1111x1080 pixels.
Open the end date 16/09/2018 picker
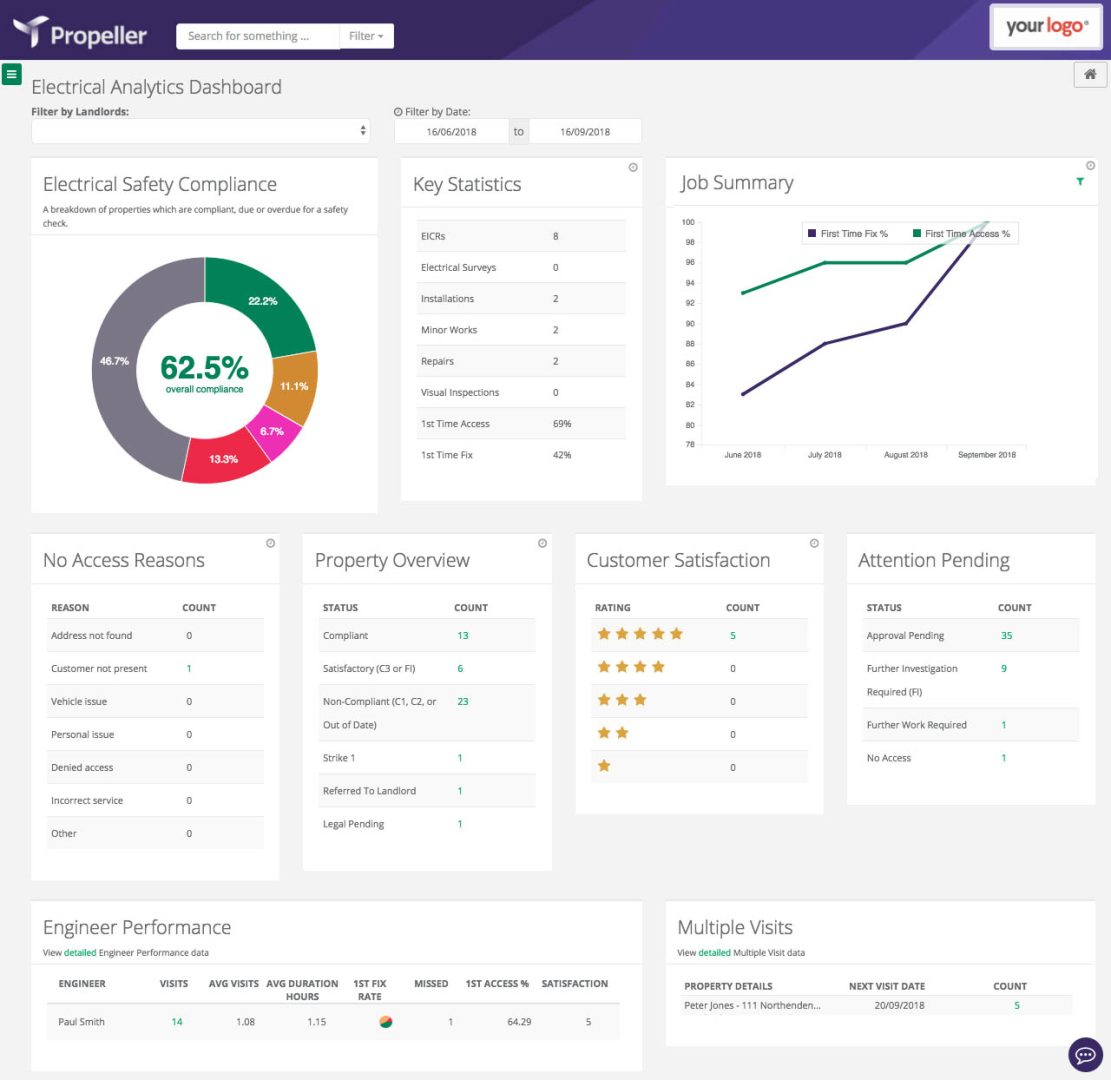tap(585, 132)
